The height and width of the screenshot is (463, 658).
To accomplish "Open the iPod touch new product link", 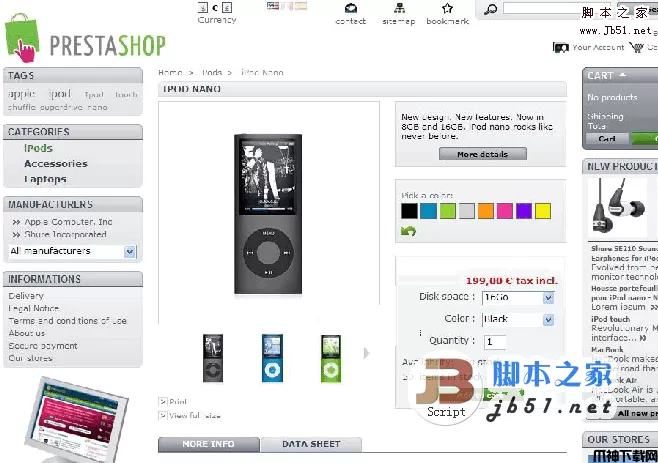I will click(x=611, y=319).
